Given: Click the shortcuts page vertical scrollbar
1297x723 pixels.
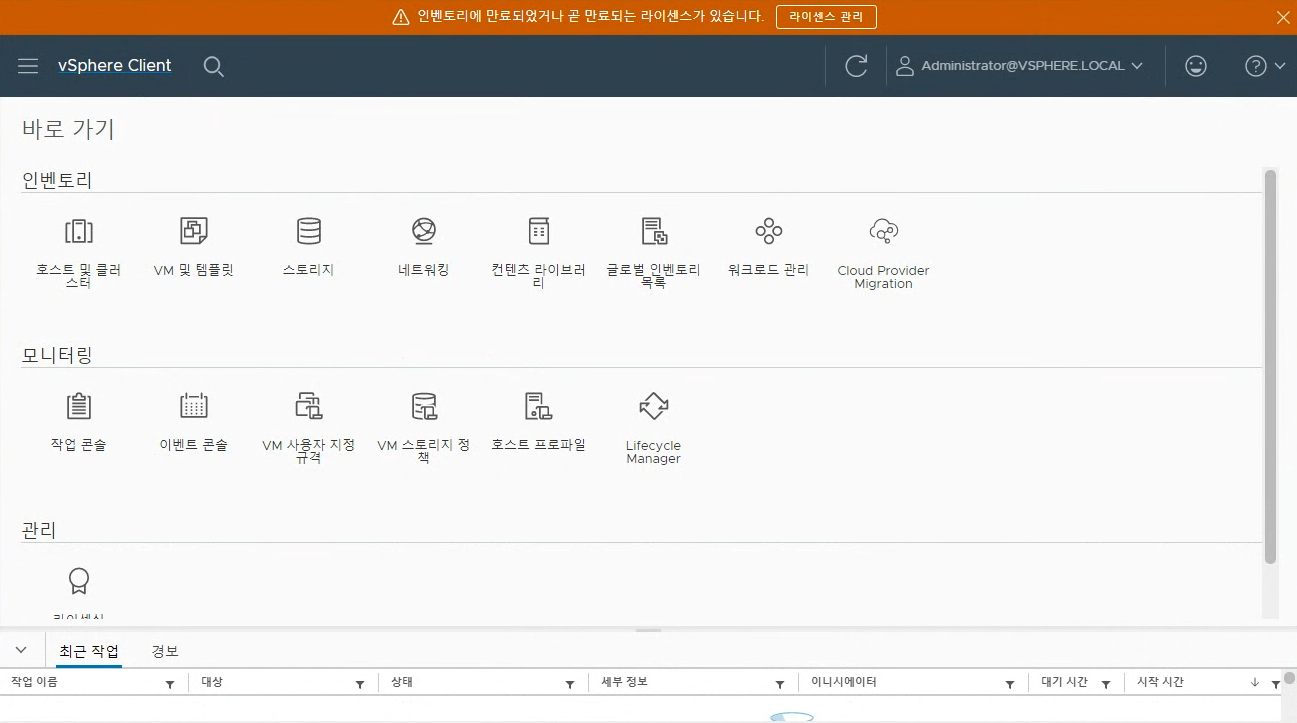Looking at the screenshot, I should (x=1271, y=367).
